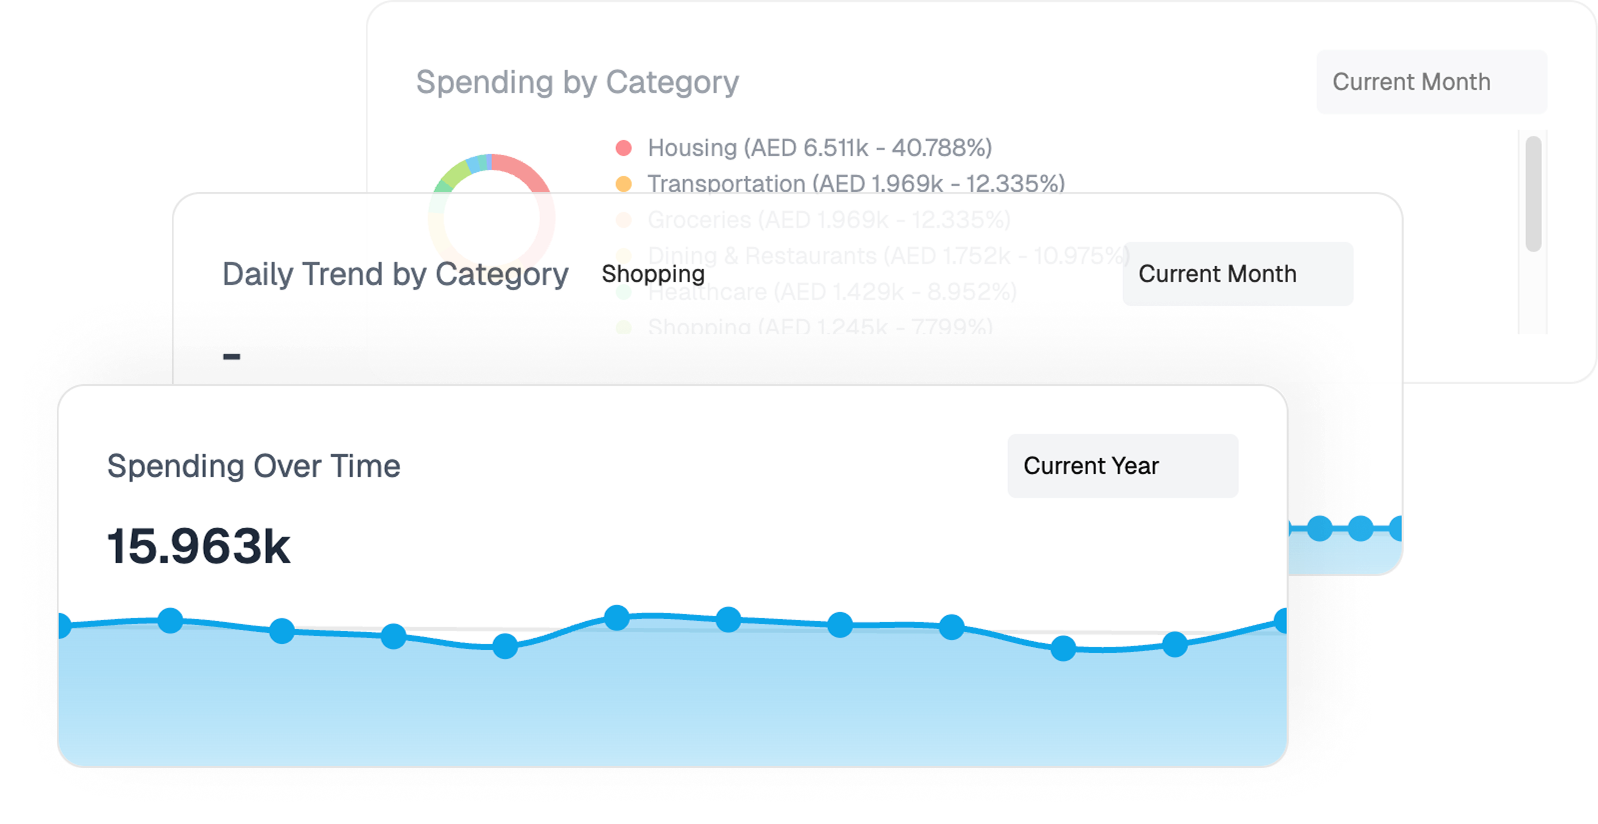Open the Current Month selector on Daily Trend
Image resolution: width=1598 pixels, height=824 pixels.
click(1238, 273)
